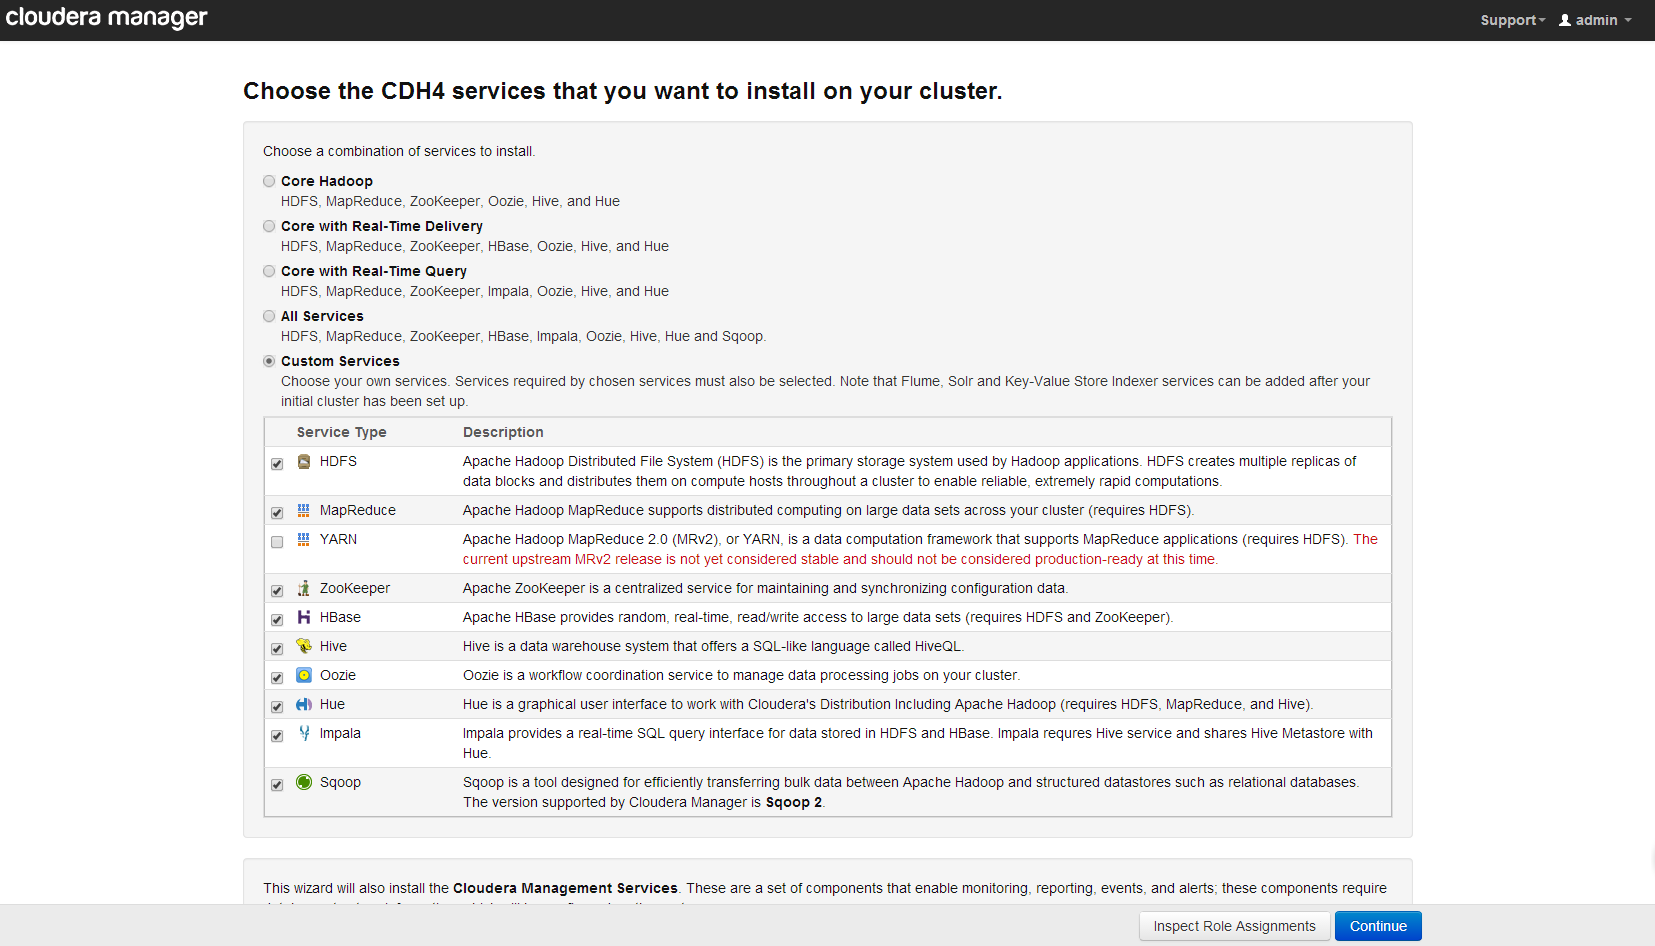Uncheck the HDFS service checkbox

(x=277, y=464)
